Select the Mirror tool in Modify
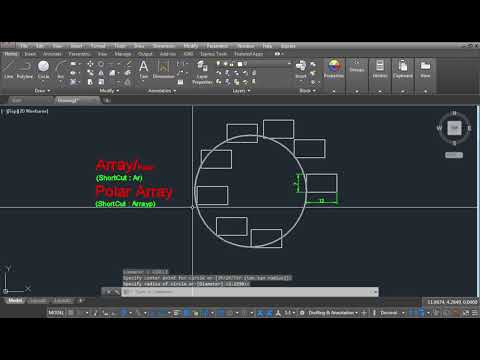480x360 pixels. pyautogui.click(x=101, y=73)
